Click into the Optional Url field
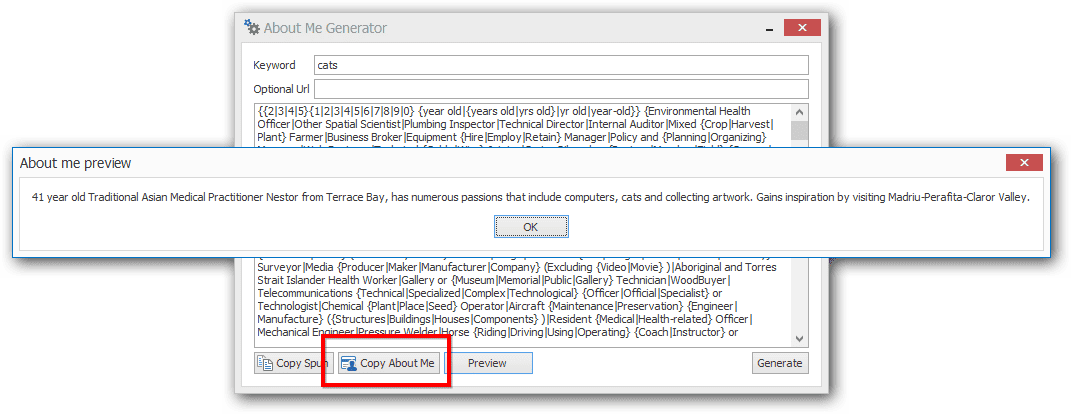This screenshot has height=414, width=1071. [561, 89]
